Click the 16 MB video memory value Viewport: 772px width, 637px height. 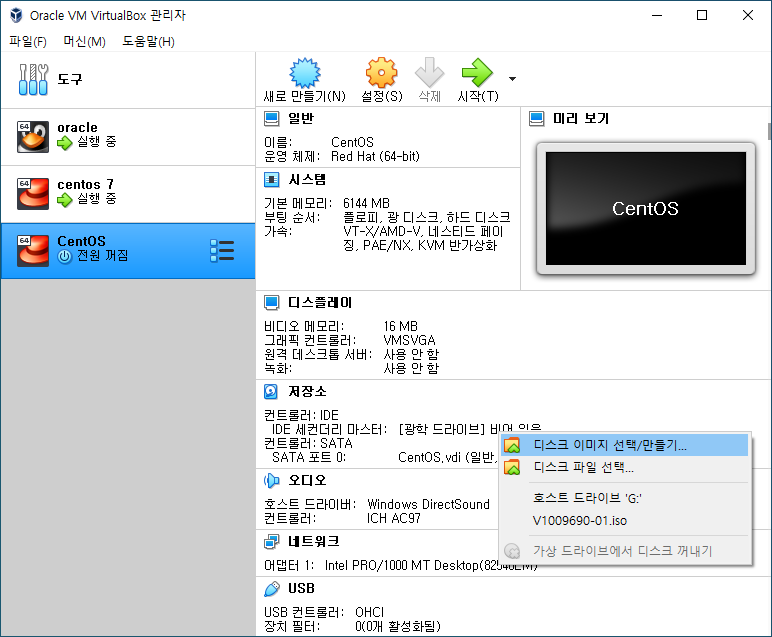pyautogui.click(x=400, y=326)
